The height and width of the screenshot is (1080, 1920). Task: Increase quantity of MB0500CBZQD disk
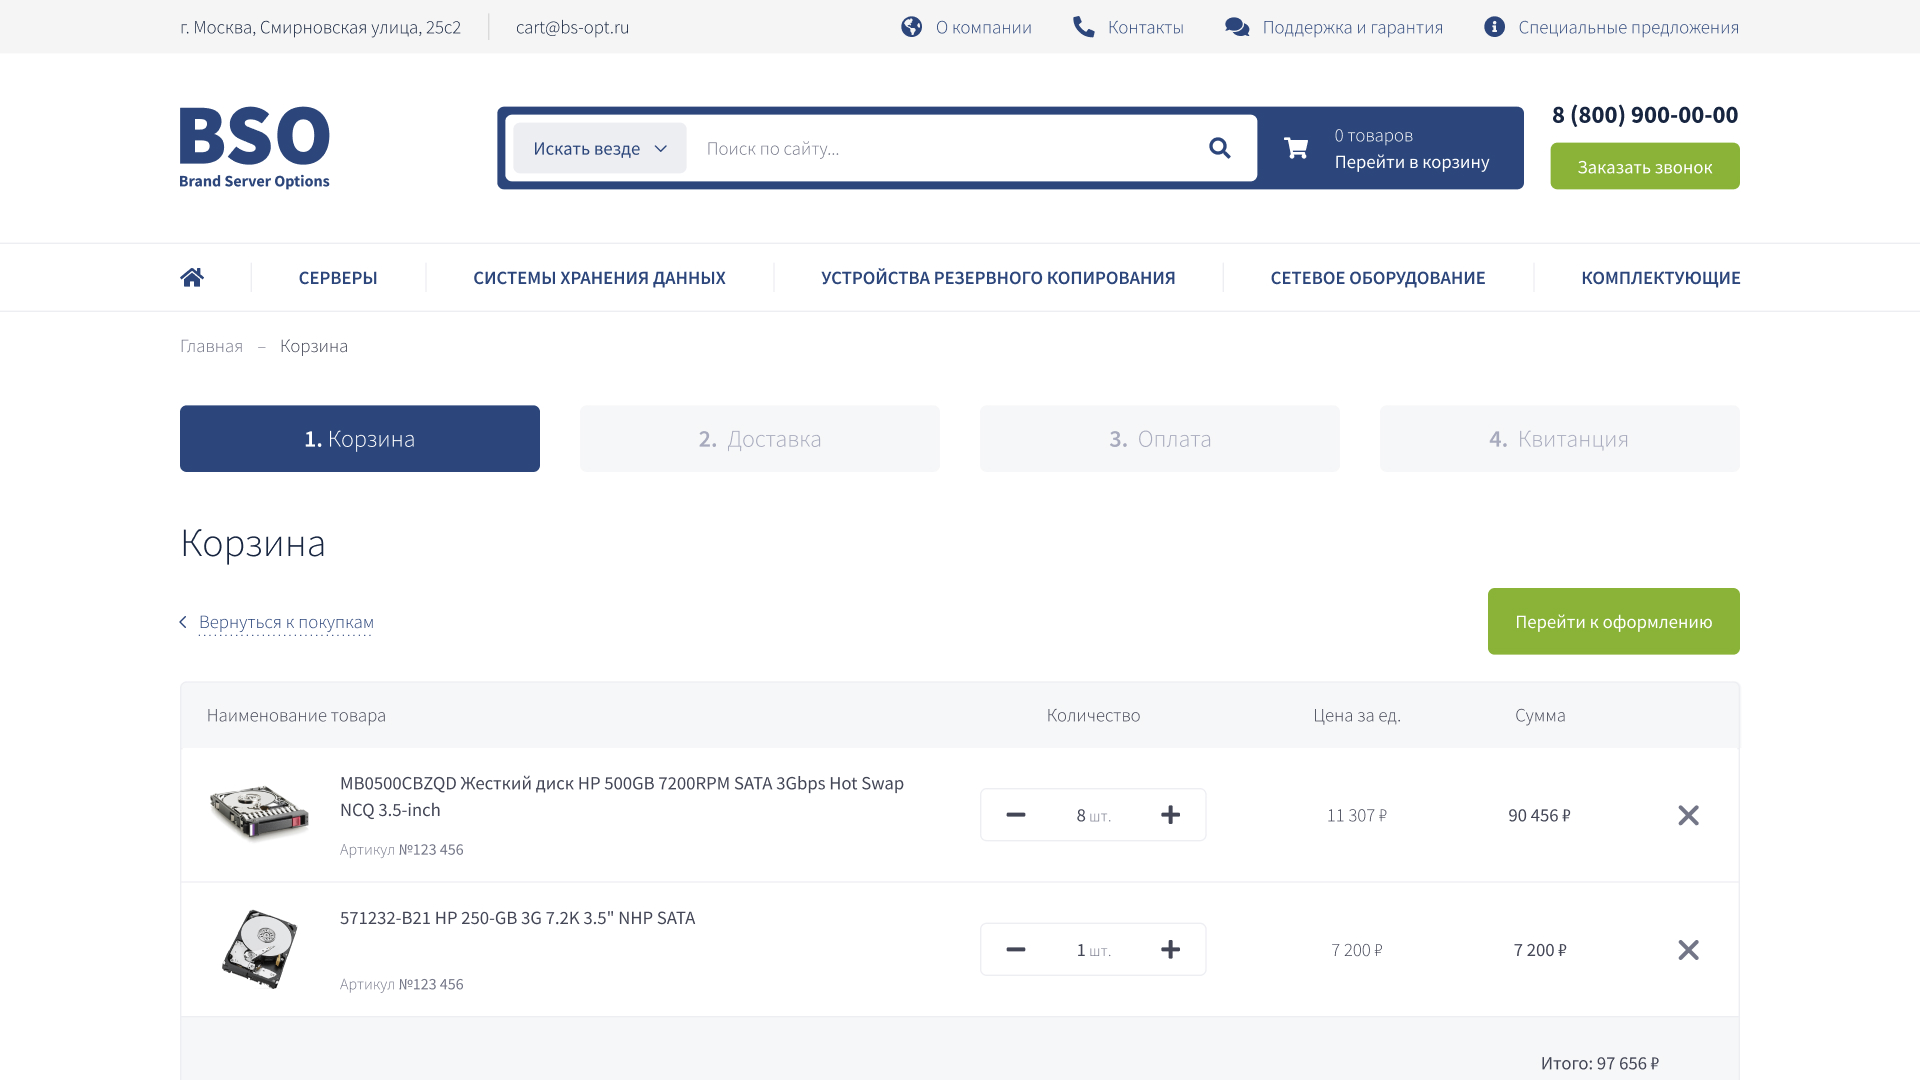pyautogui.click(x=1170, y=815)
